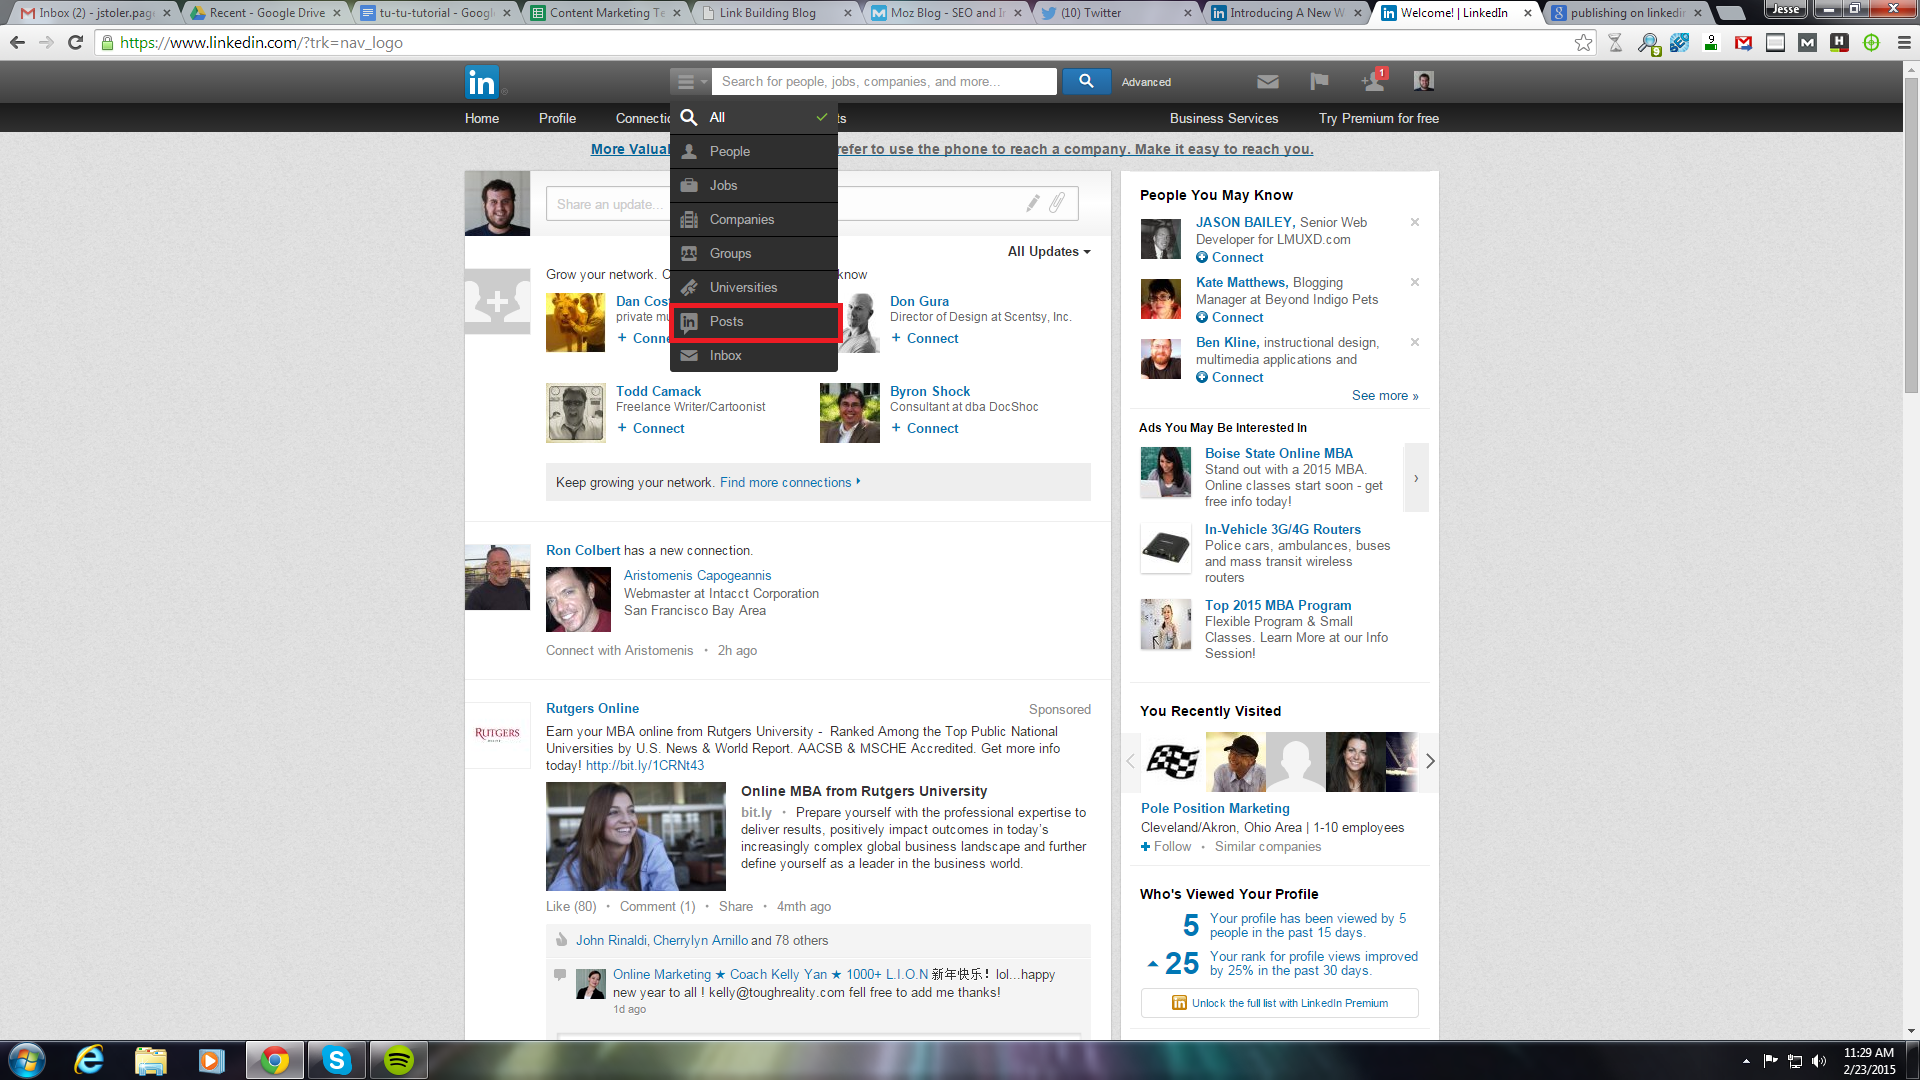Bookmark page with star icon
Screen dimensions: 1920x1080
point(1583,43)
